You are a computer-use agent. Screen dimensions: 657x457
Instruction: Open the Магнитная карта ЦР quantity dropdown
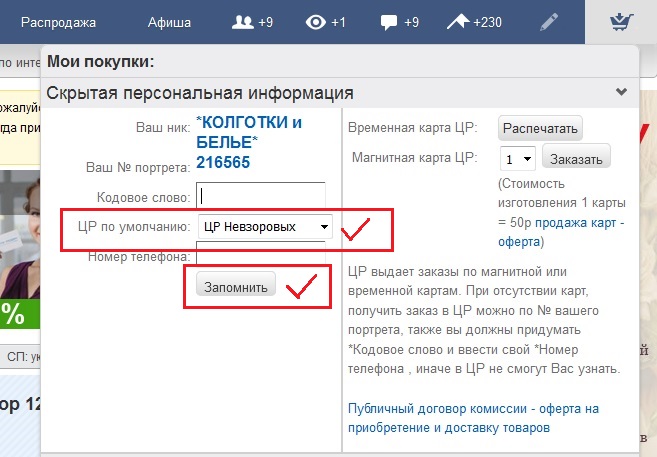tap(517, 158)
